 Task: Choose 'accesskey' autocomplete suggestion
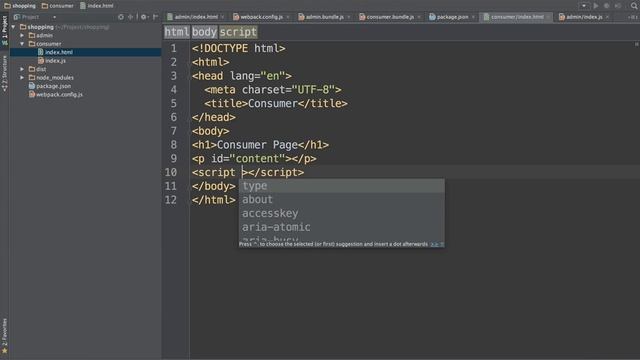tap(342, 213)
